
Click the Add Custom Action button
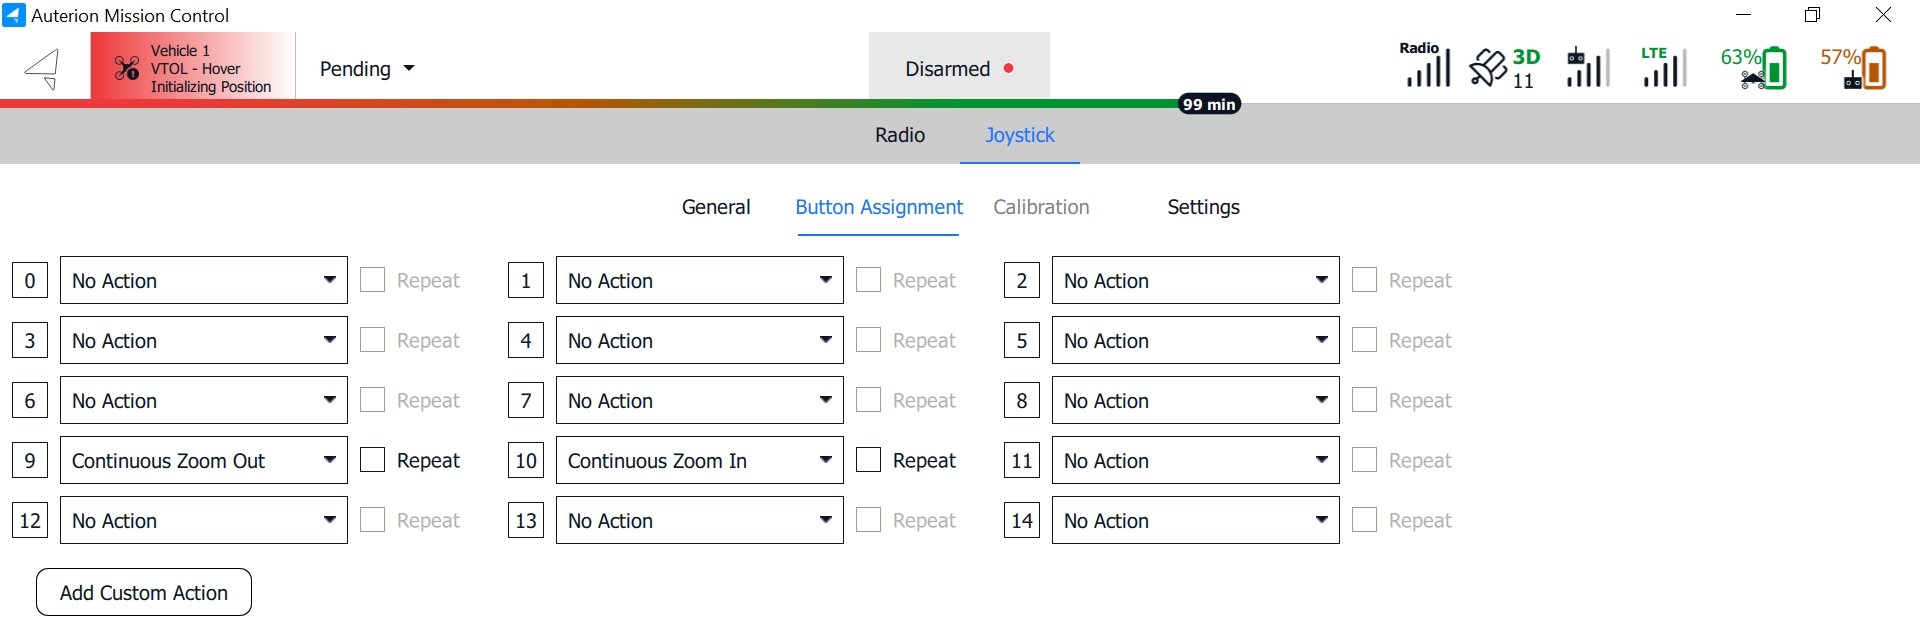144,593
